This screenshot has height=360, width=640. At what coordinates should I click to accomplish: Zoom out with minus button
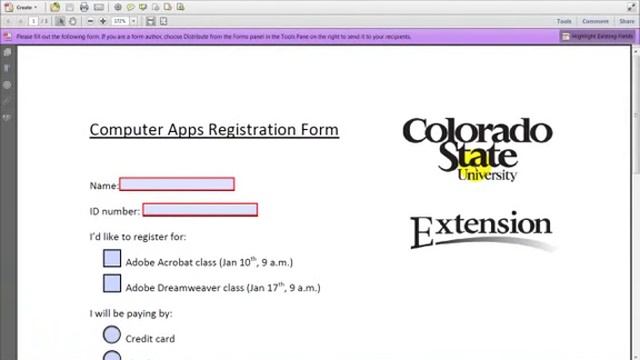tap(91, 21)
